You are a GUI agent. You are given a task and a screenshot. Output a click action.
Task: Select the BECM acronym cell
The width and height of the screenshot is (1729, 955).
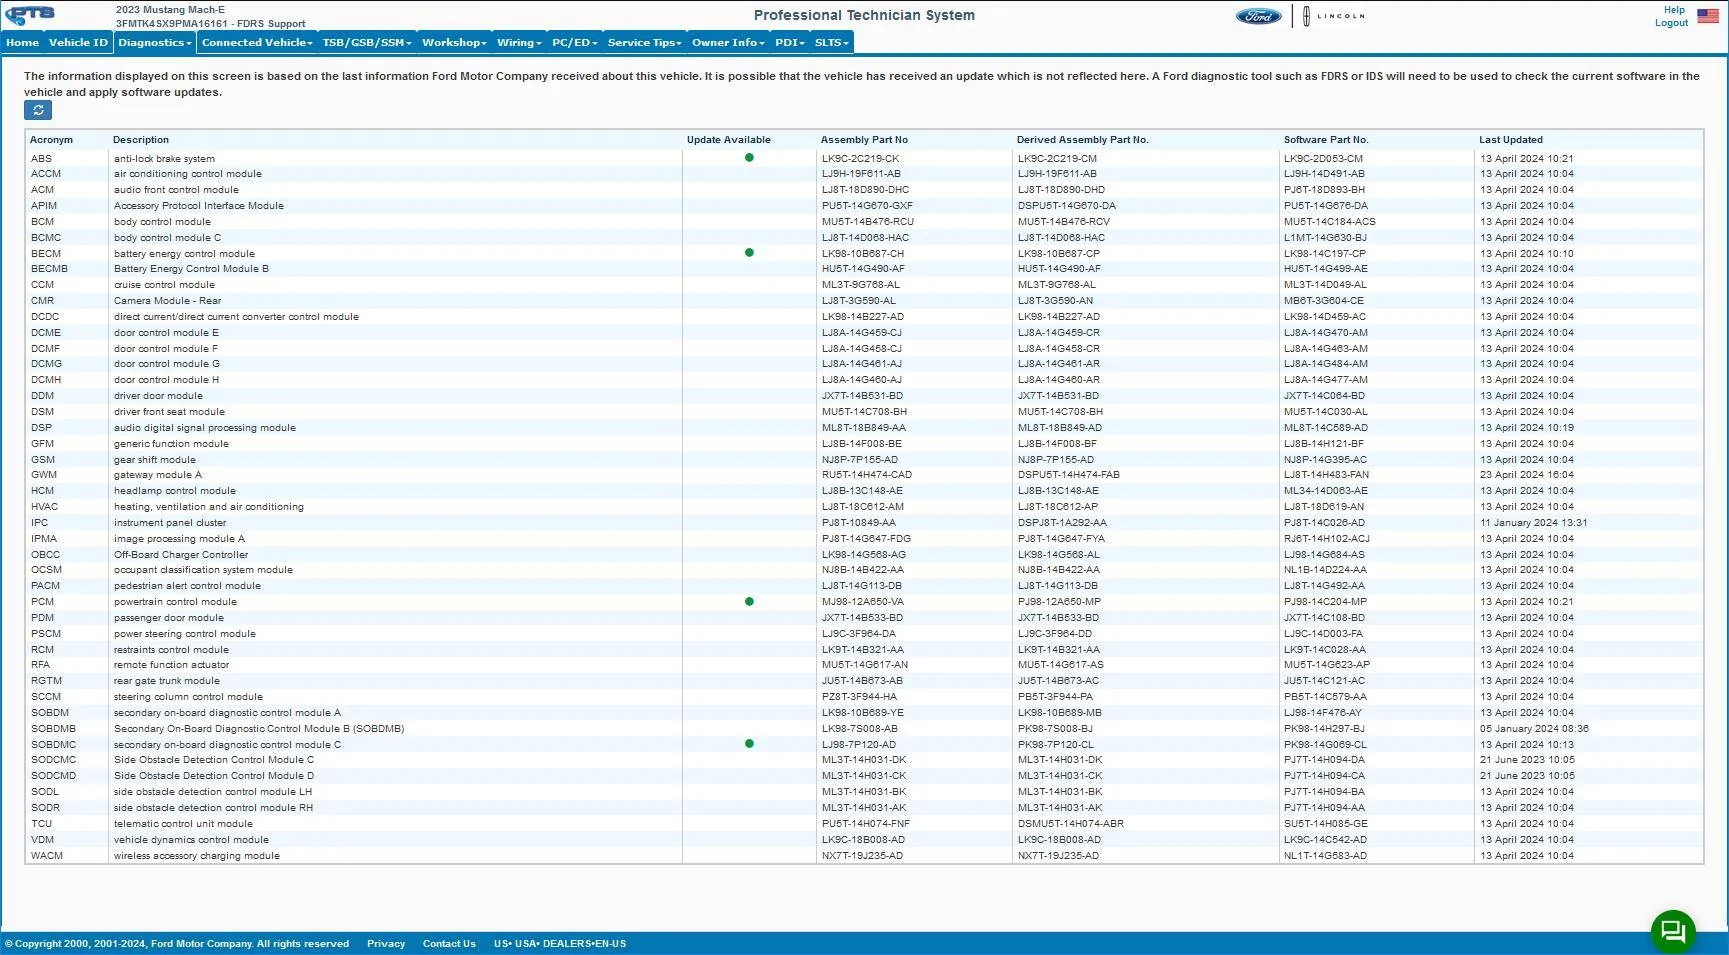point(46,254)
